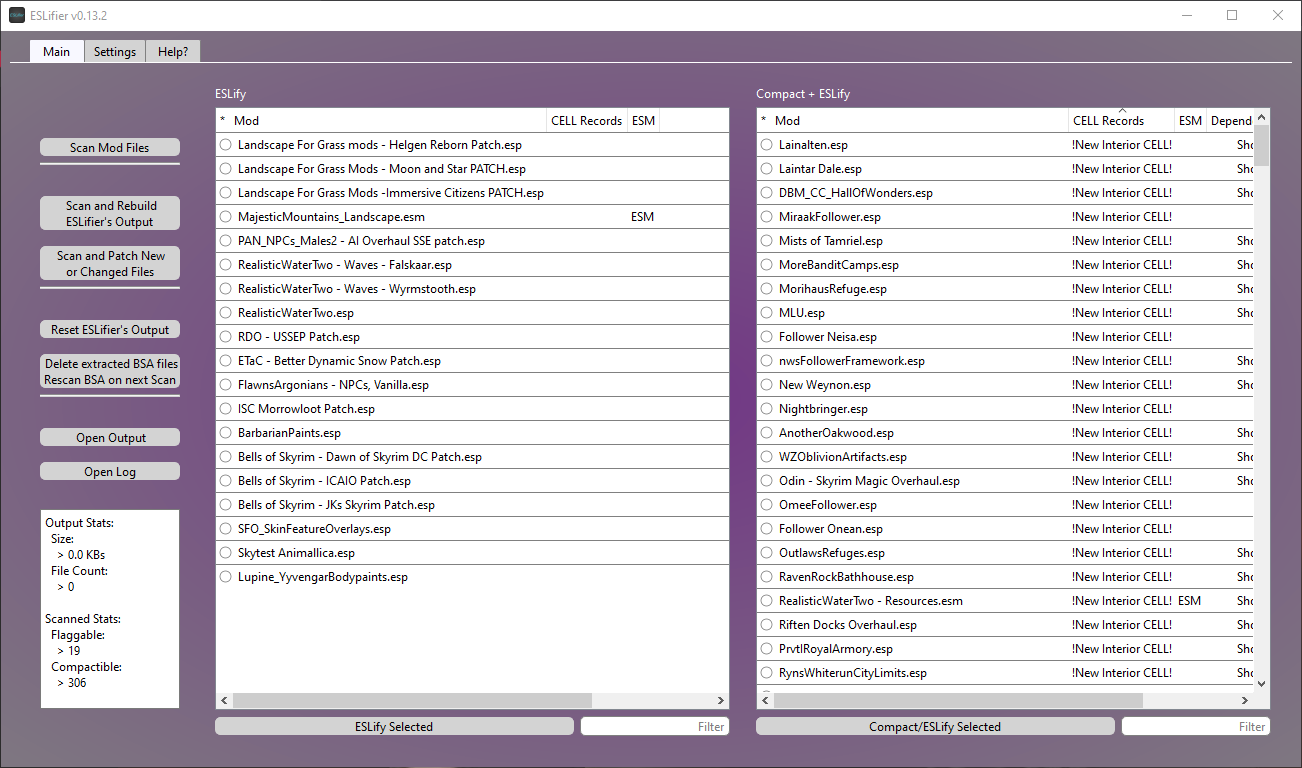
Task: Select the BarbarianPaints.esp checkbox
Action: coord(226,433)
